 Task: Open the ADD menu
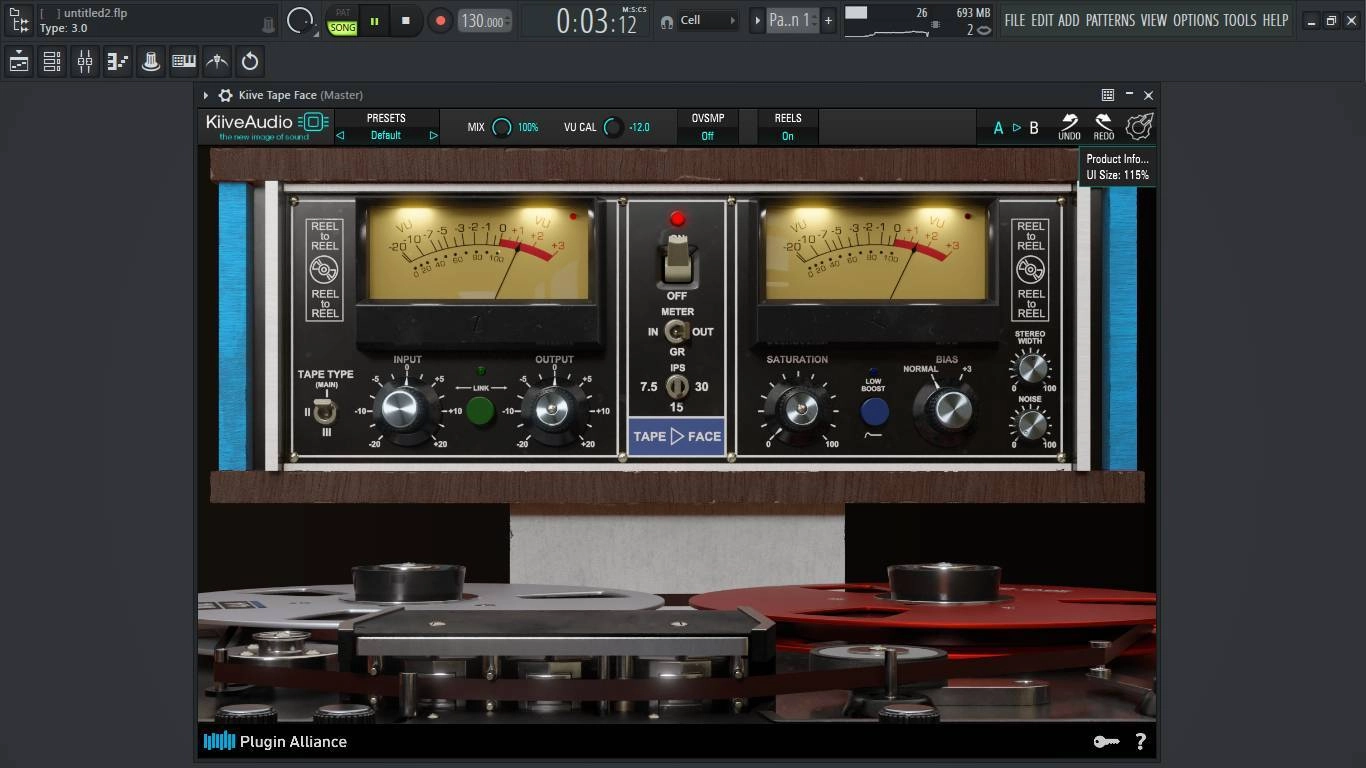tap(1069, 20)
